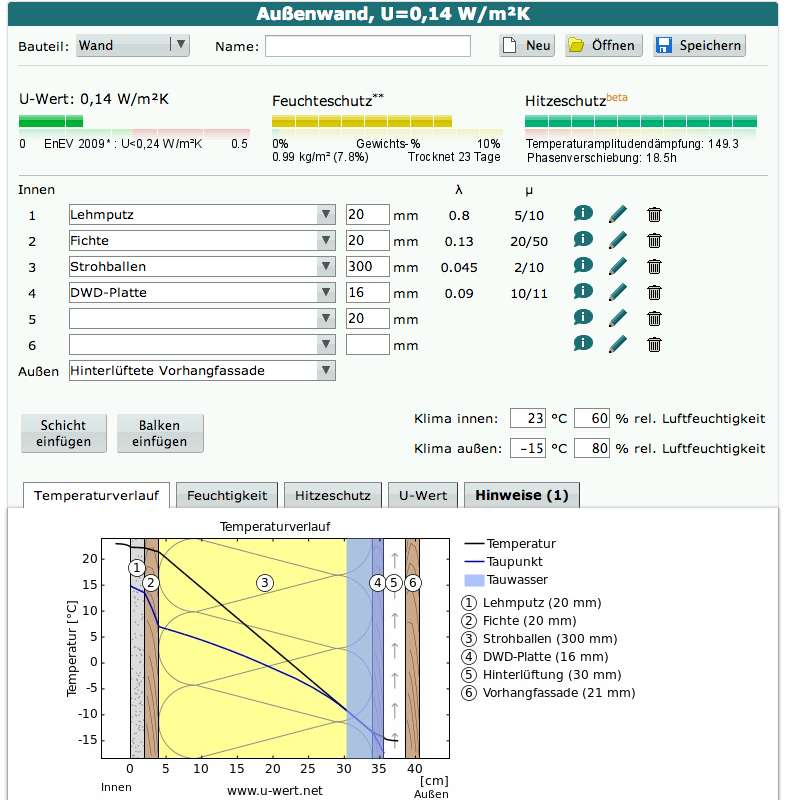786x800 pixels.
Task: Click the layer 5 thickness field
Action: [367, 319]
